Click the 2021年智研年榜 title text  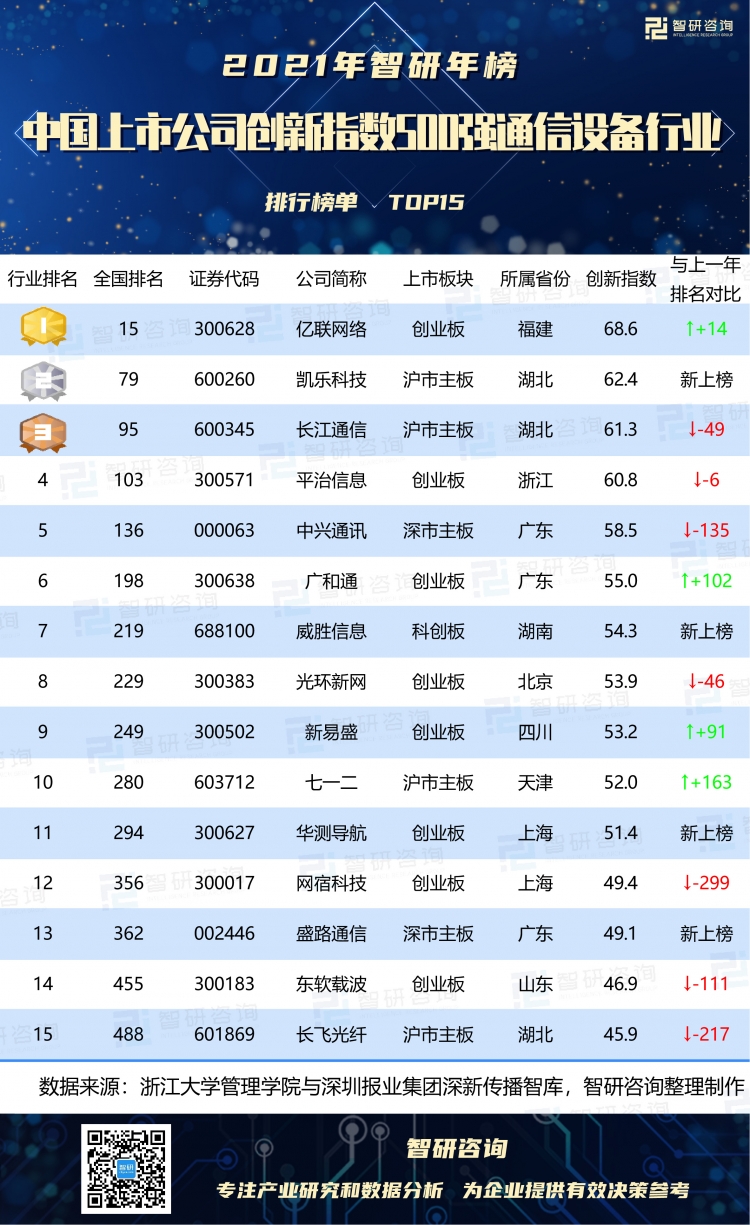[x=371, y=67]
